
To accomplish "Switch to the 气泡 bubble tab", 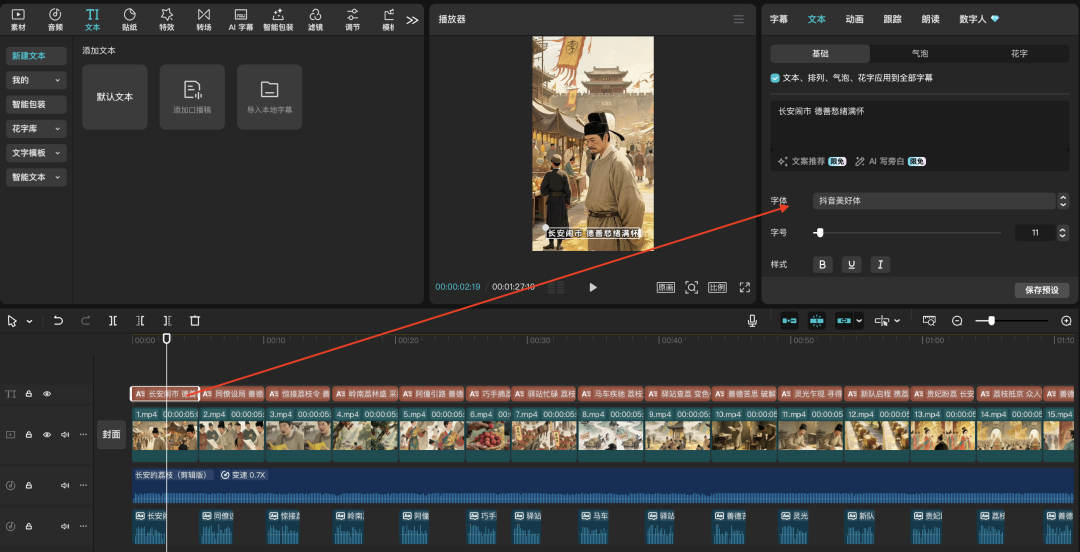I will (x=919, y=54).
